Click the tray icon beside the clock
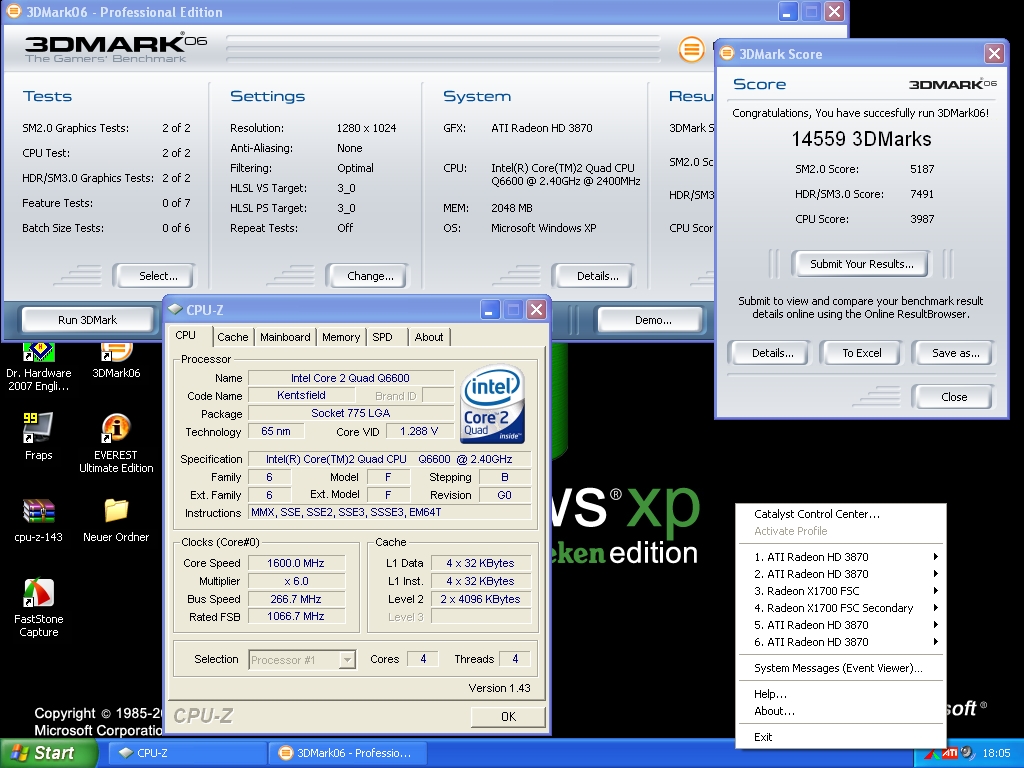 pos(967,753)
